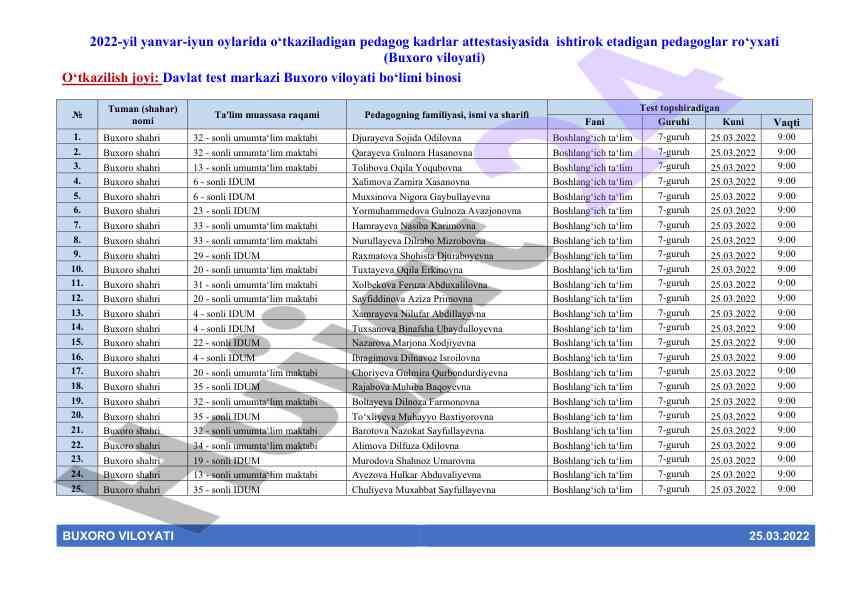Click the name 'Yormuhammedova Gulnoza Avazjonovna'
The height and width of the screenshot is (596, 842).
(436, 211)
